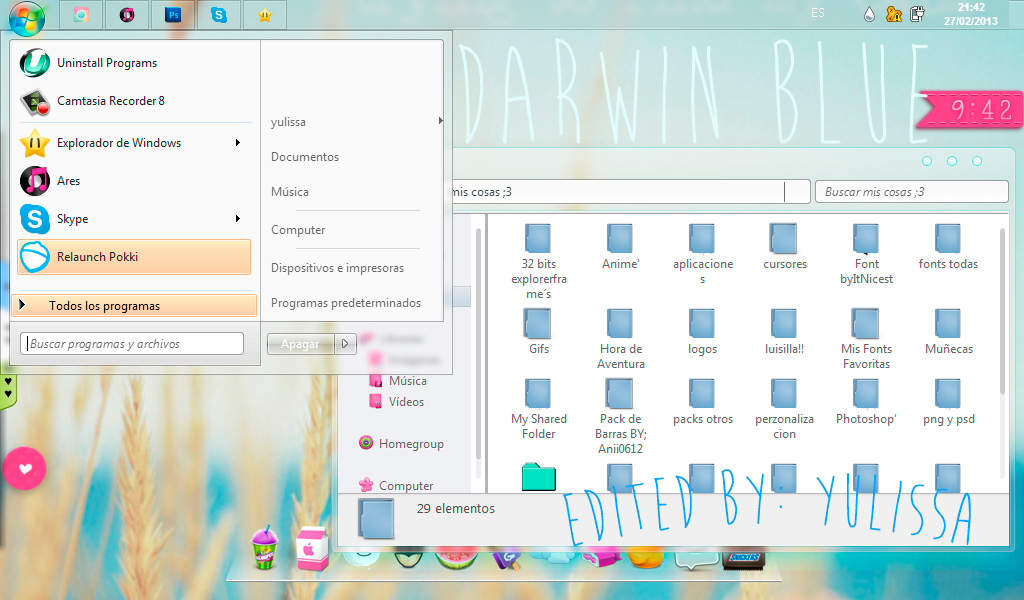
Task: Click the pink 9:42 clock gadget
Action: point(970,110)
